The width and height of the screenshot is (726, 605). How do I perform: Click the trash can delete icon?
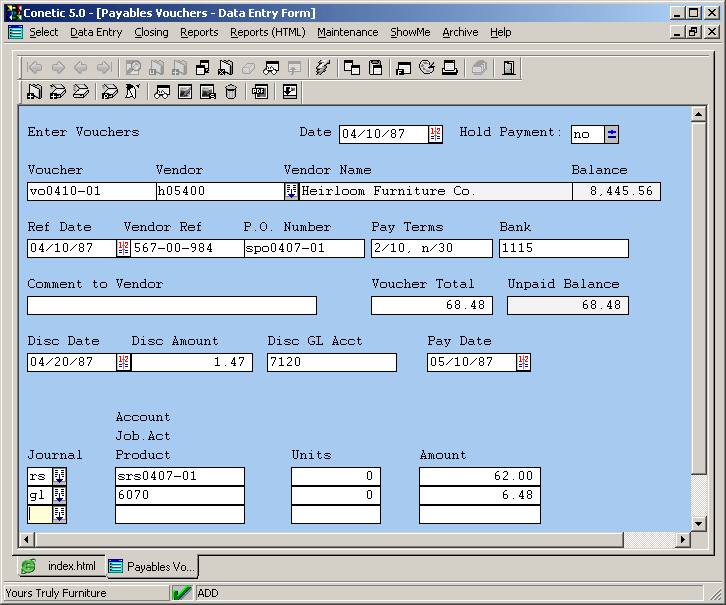click(232, 92)
